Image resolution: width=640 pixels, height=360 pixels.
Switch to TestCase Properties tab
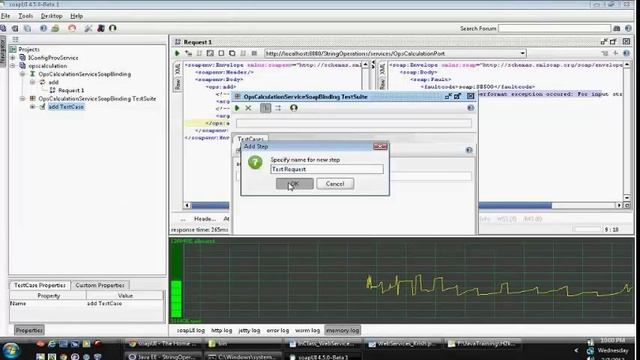click(40, 285)
